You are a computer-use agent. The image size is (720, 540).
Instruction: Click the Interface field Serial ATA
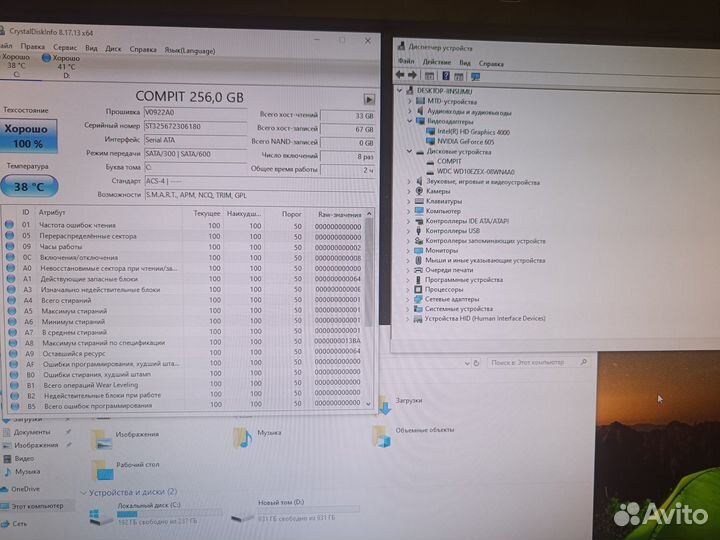(195, 141)
